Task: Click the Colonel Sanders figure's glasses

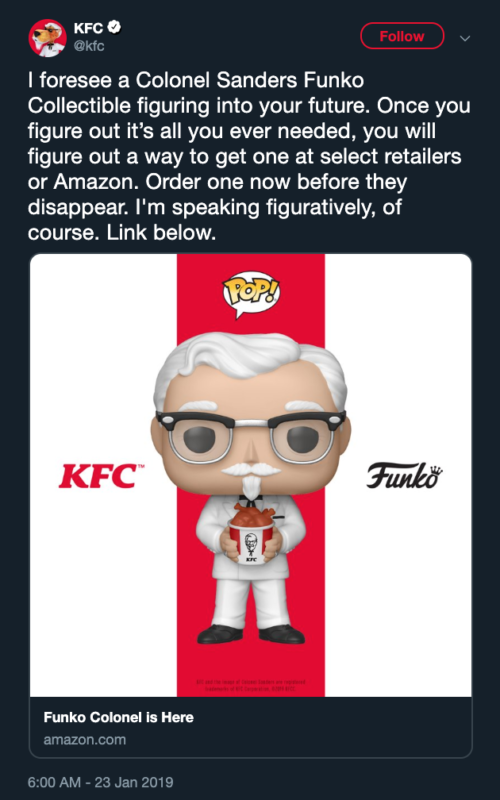Action: click(251, 434)
